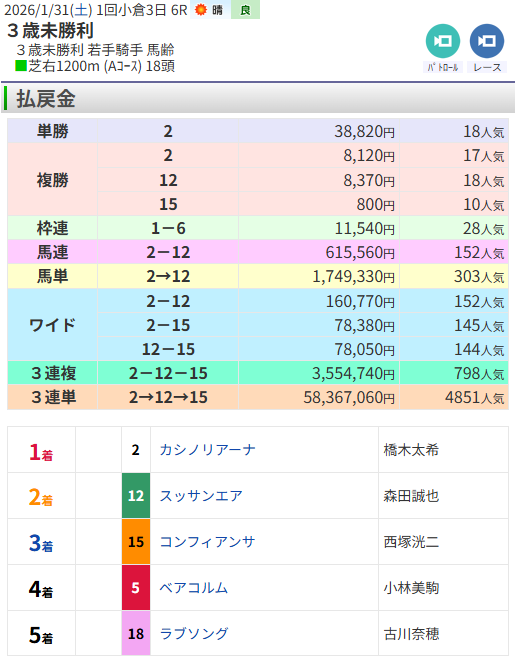The width and height of the screenshot is (516, 661).
Task: Click the 1着 finishing position
Action: pyautogui.click(x=41, y=452)
